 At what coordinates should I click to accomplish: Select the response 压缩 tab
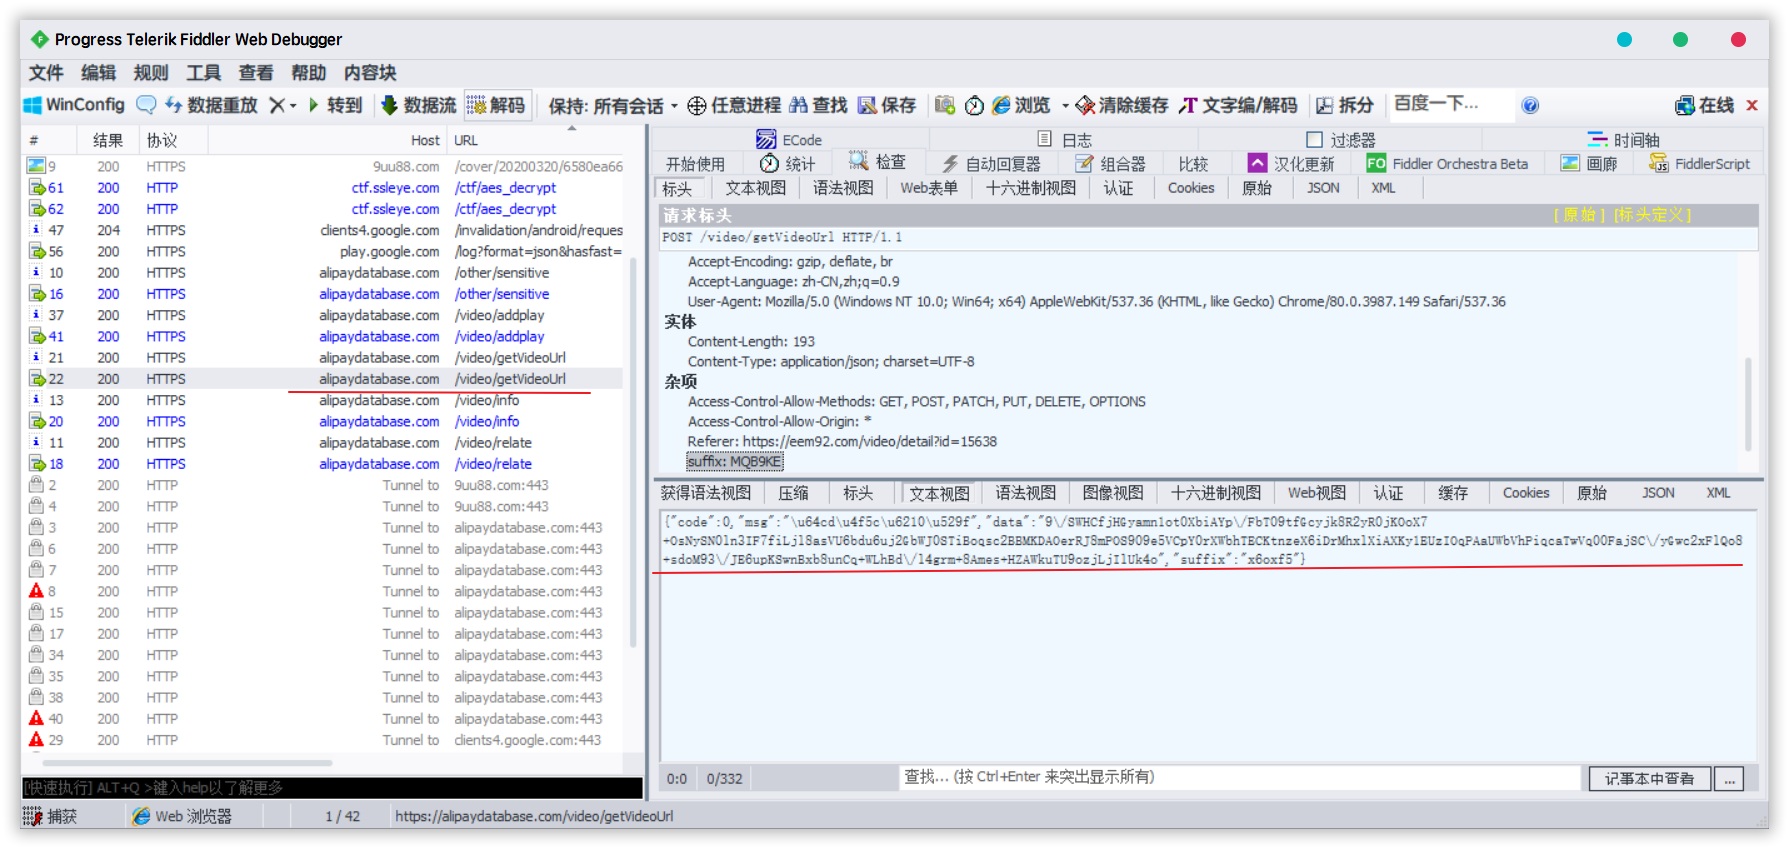pyautogui.click(x=793, y=493)
